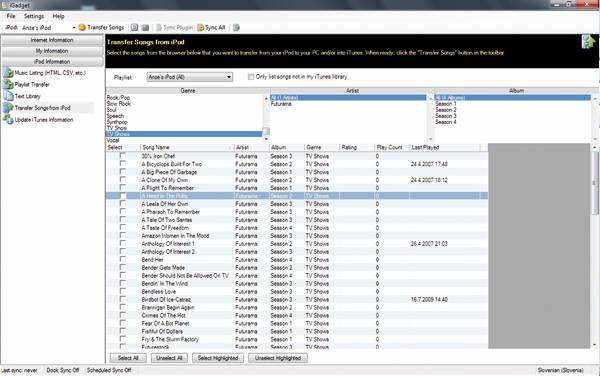The image size is (600, 376).
Task: Click the Transfer Songs from iPod sidebar icon
Action: coord(8,108)
